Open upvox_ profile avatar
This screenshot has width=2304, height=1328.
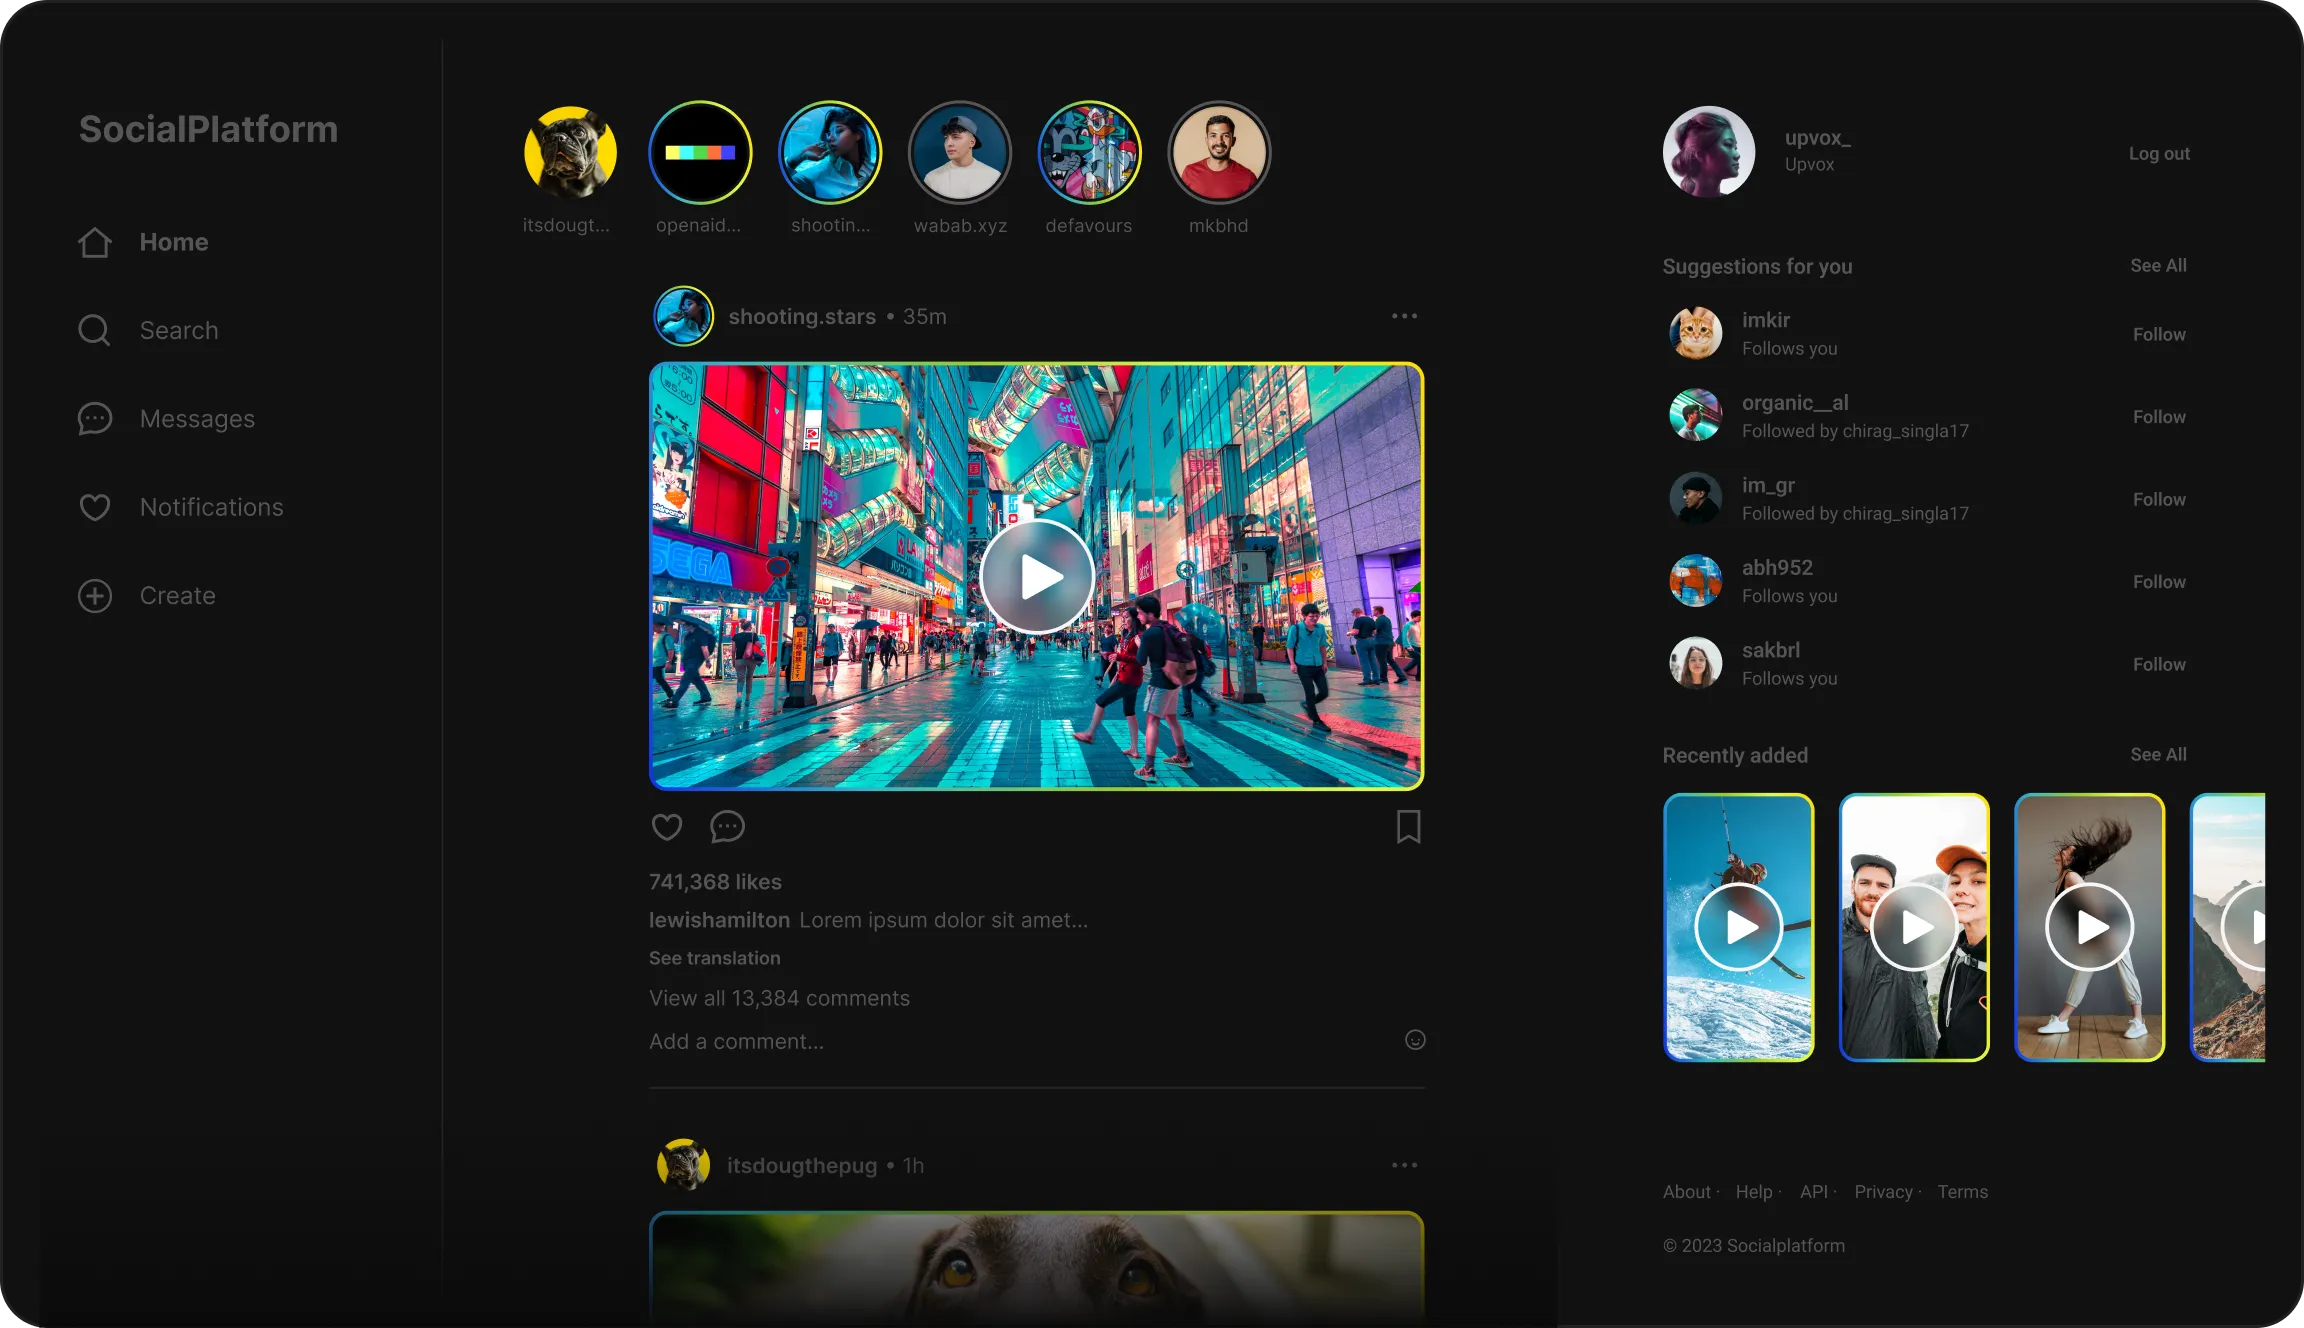1708,152
